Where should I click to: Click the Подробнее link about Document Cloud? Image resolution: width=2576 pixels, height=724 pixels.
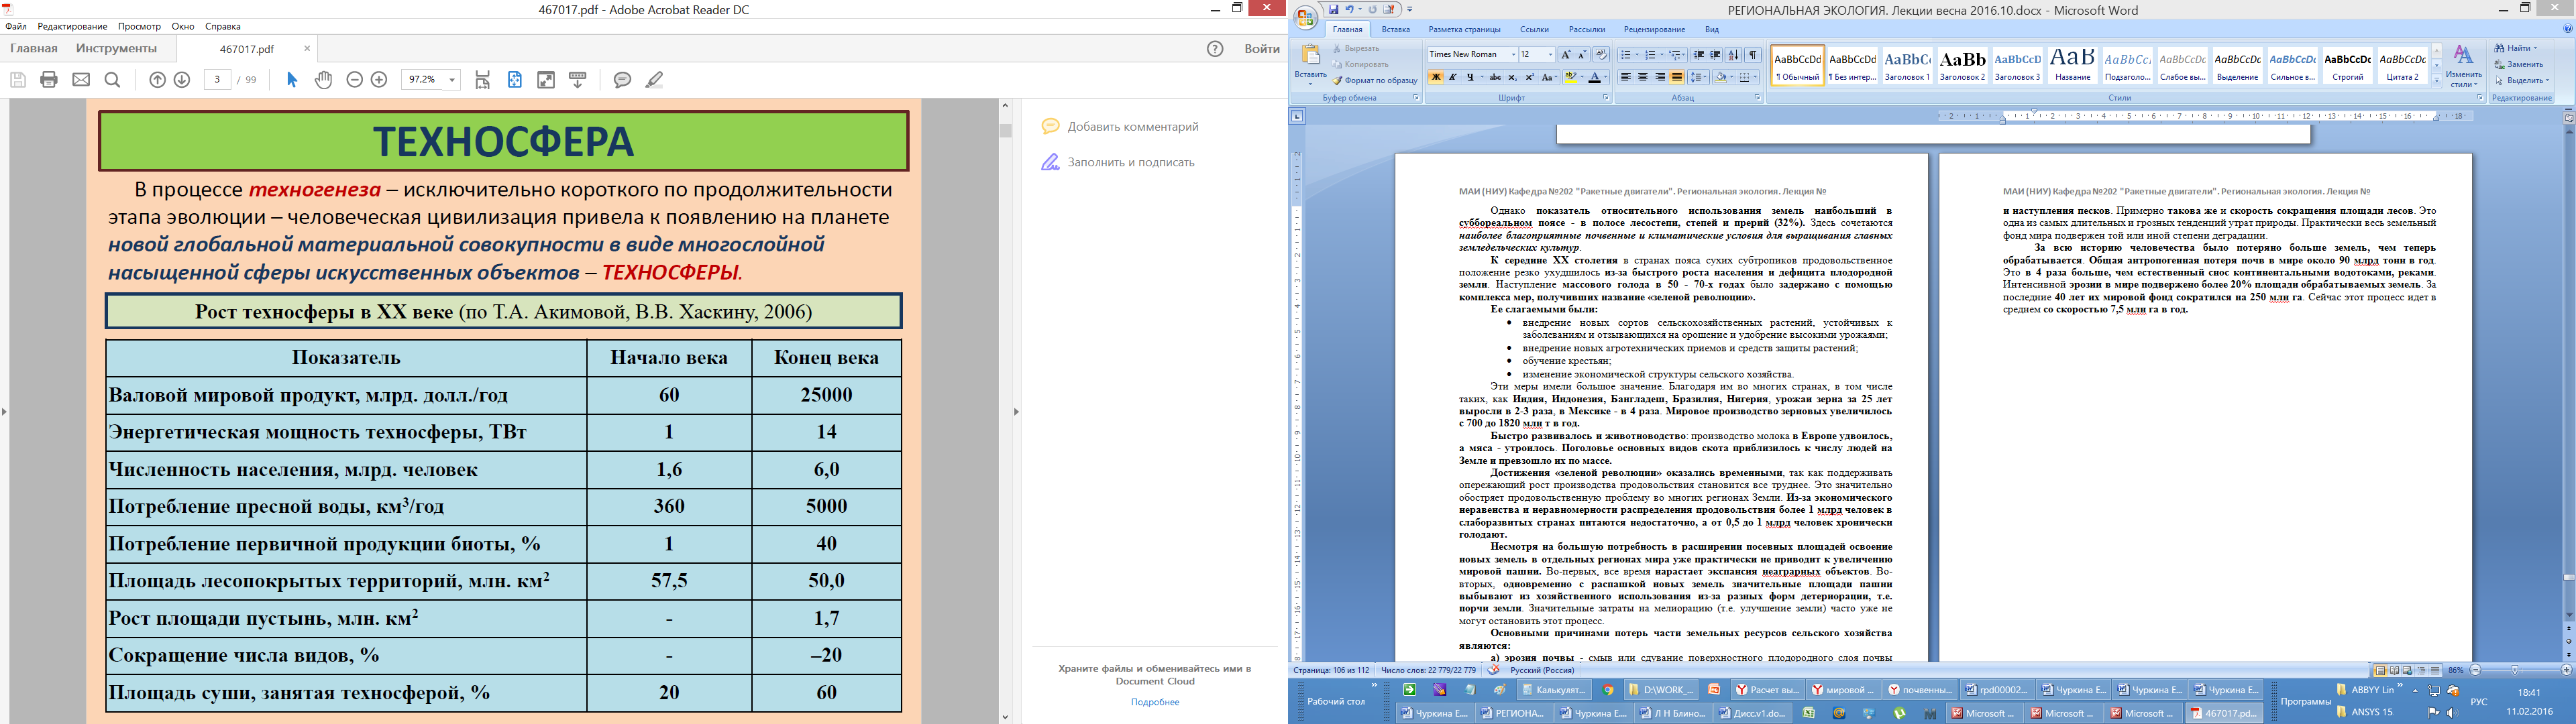pos(1155,702)
